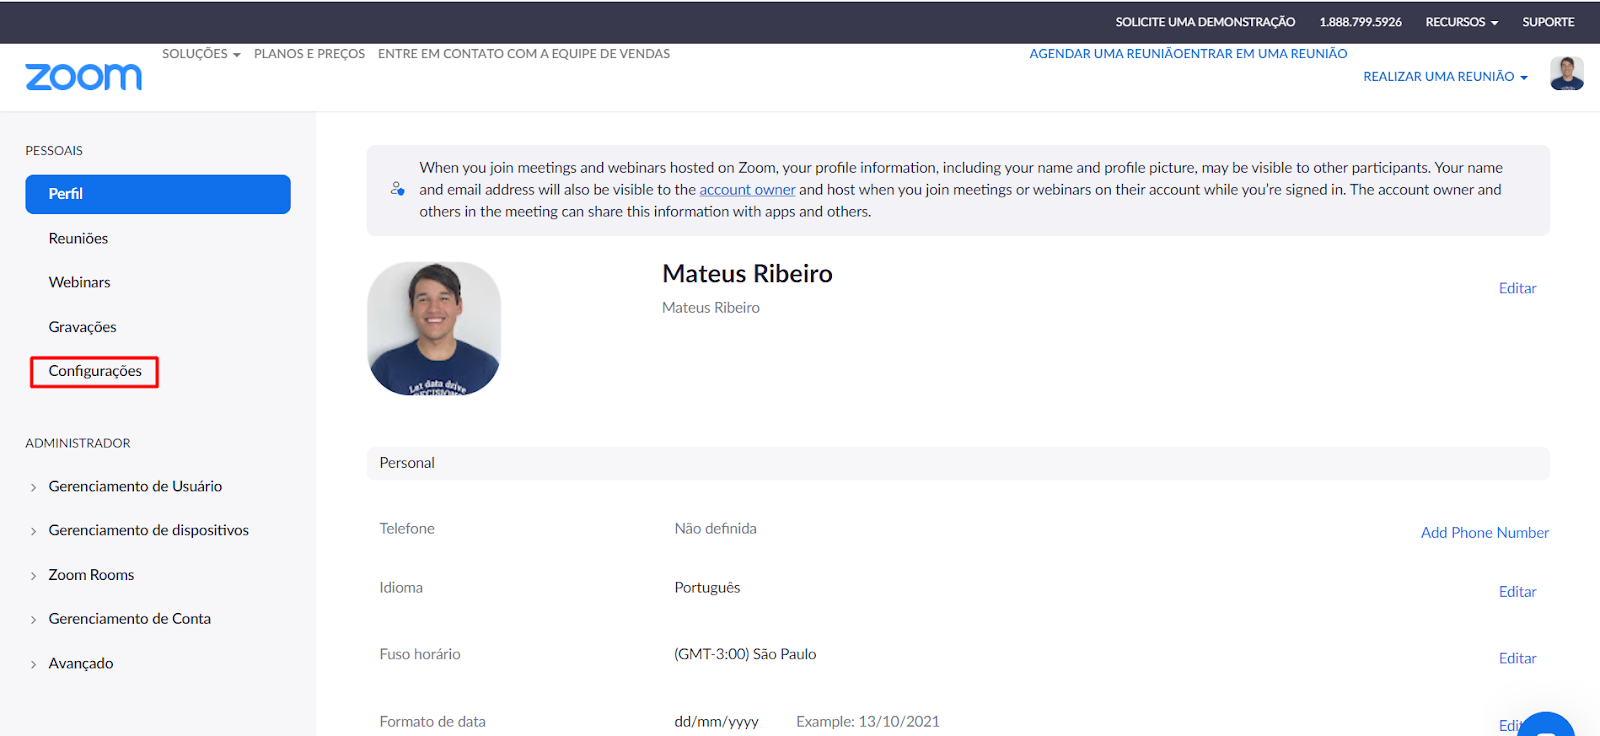Click the large profile photo of Mateus Ribeiro
1600x736 pixels.
pos(434,329)
